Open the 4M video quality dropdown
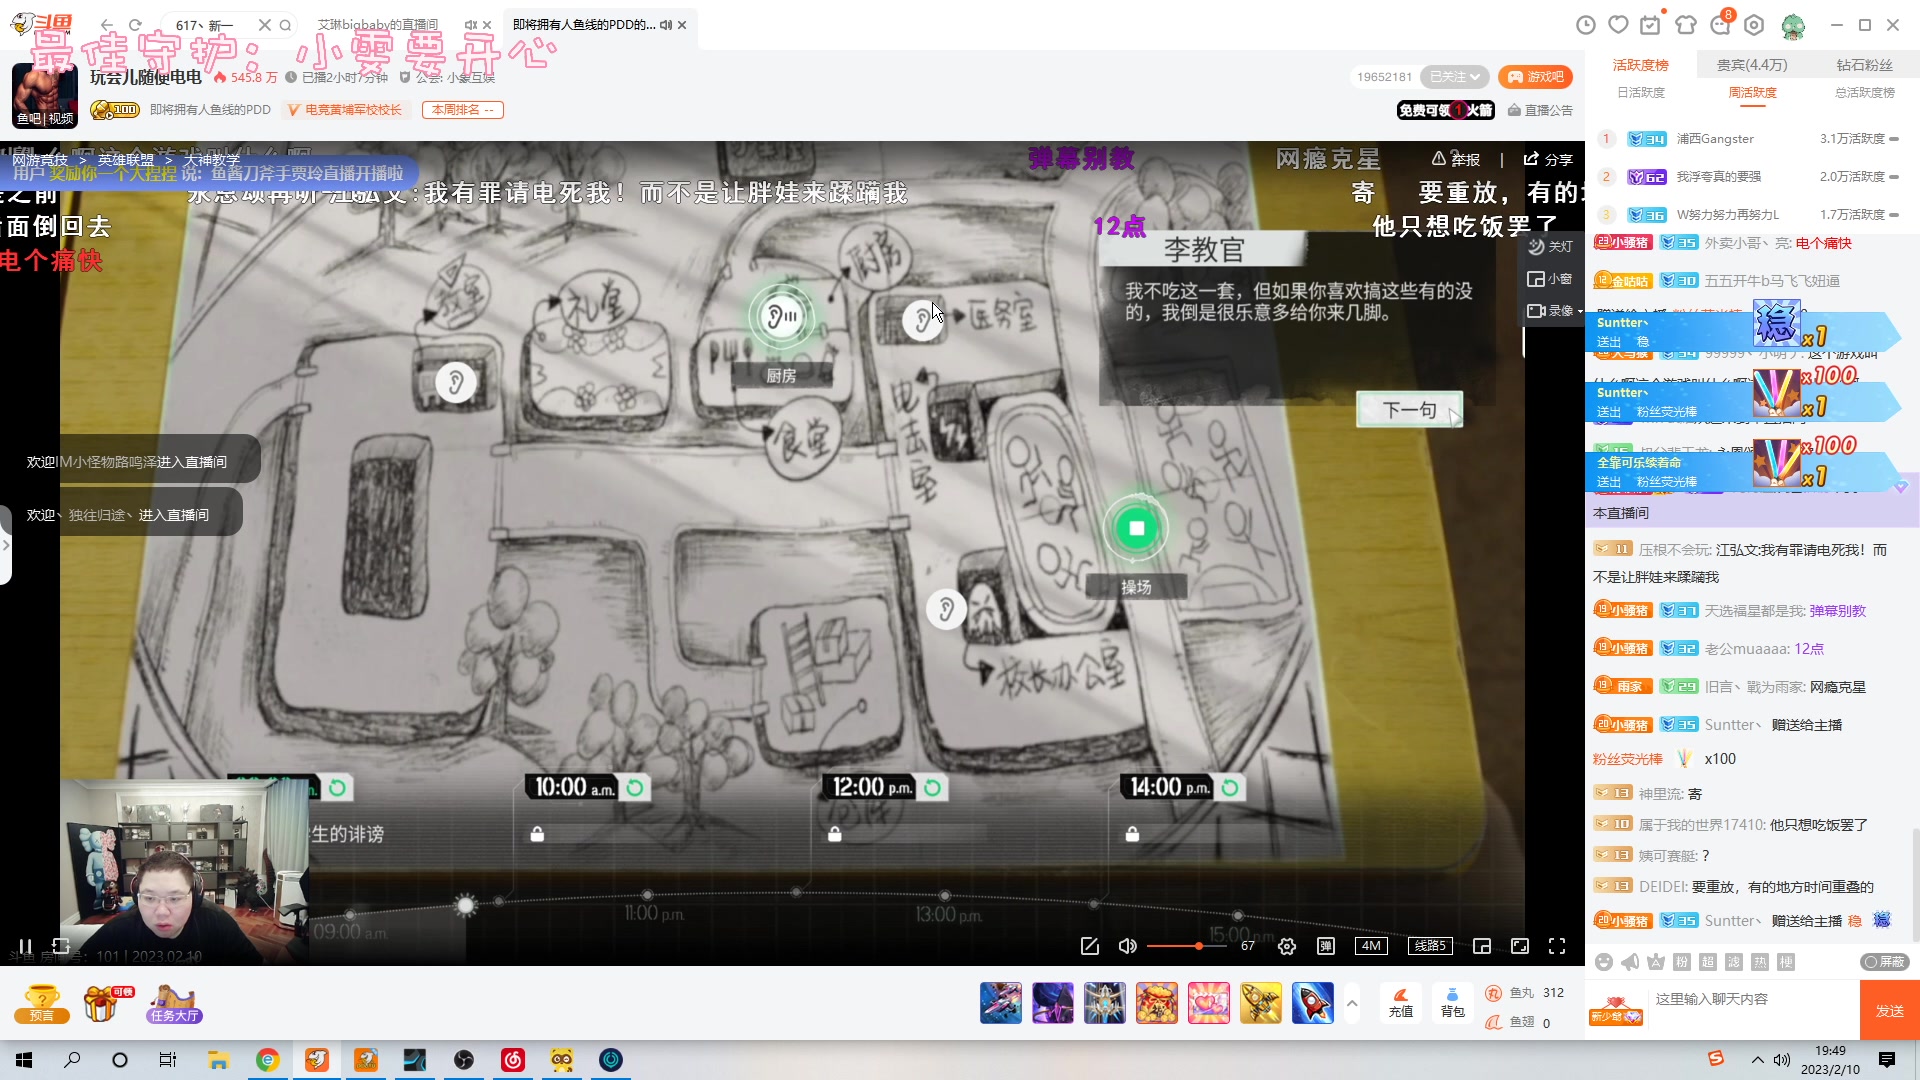This screenshot has width=1920, height=1080. [1371, 946]
